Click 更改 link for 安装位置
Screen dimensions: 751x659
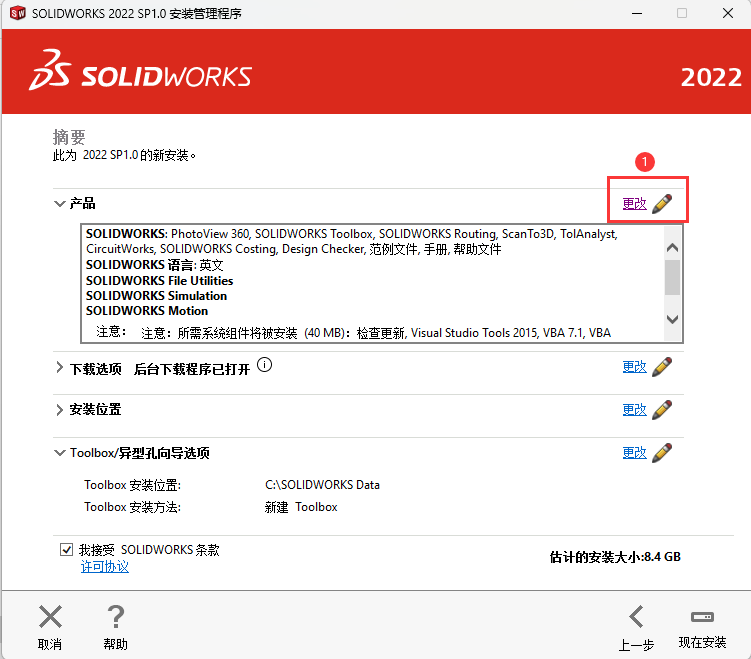pos(634,410)
